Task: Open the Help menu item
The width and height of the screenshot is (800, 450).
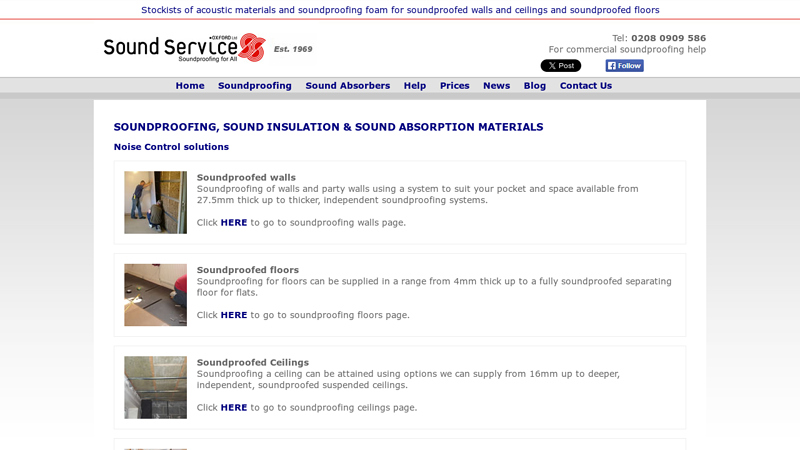Action: pyautogui.click(x=415, y=86)
